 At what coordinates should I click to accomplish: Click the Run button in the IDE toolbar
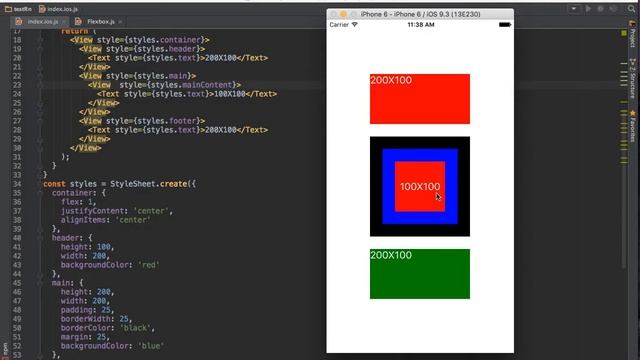tap(588, 8)
